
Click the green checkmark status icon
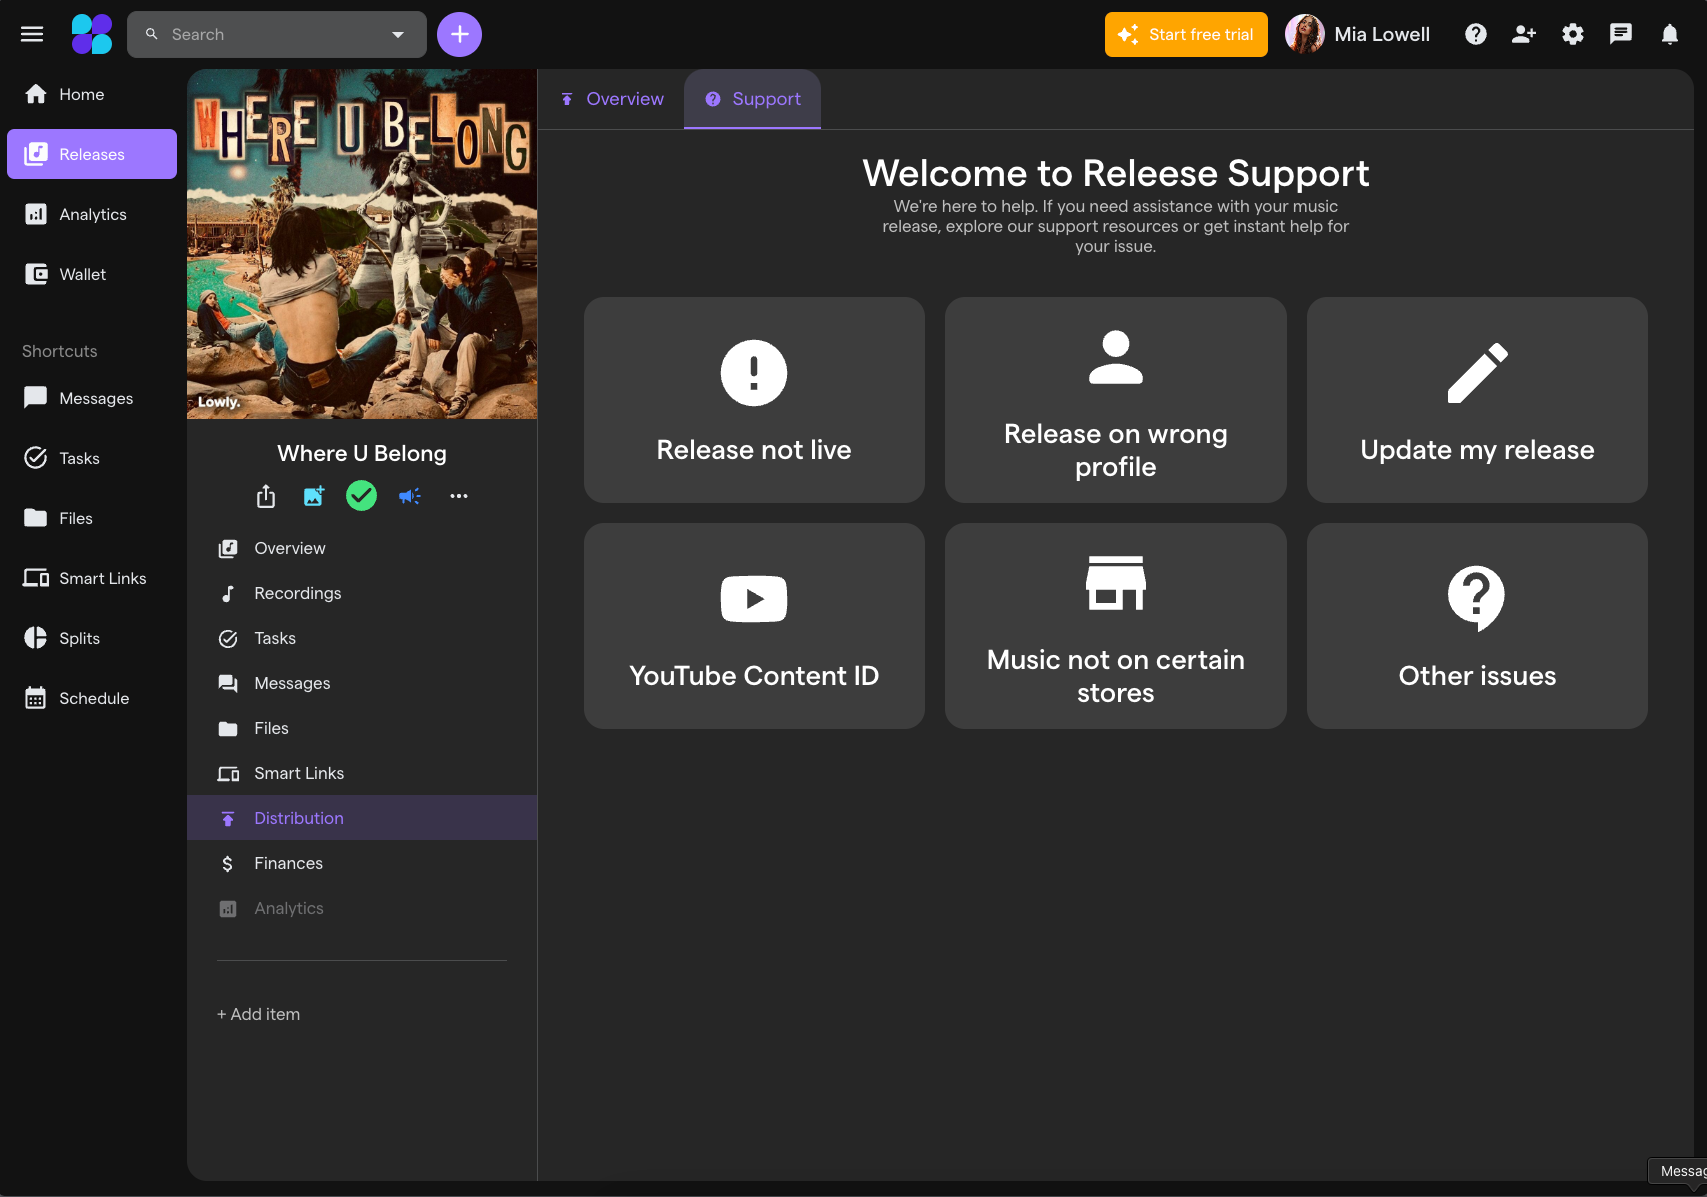(361, 496)
